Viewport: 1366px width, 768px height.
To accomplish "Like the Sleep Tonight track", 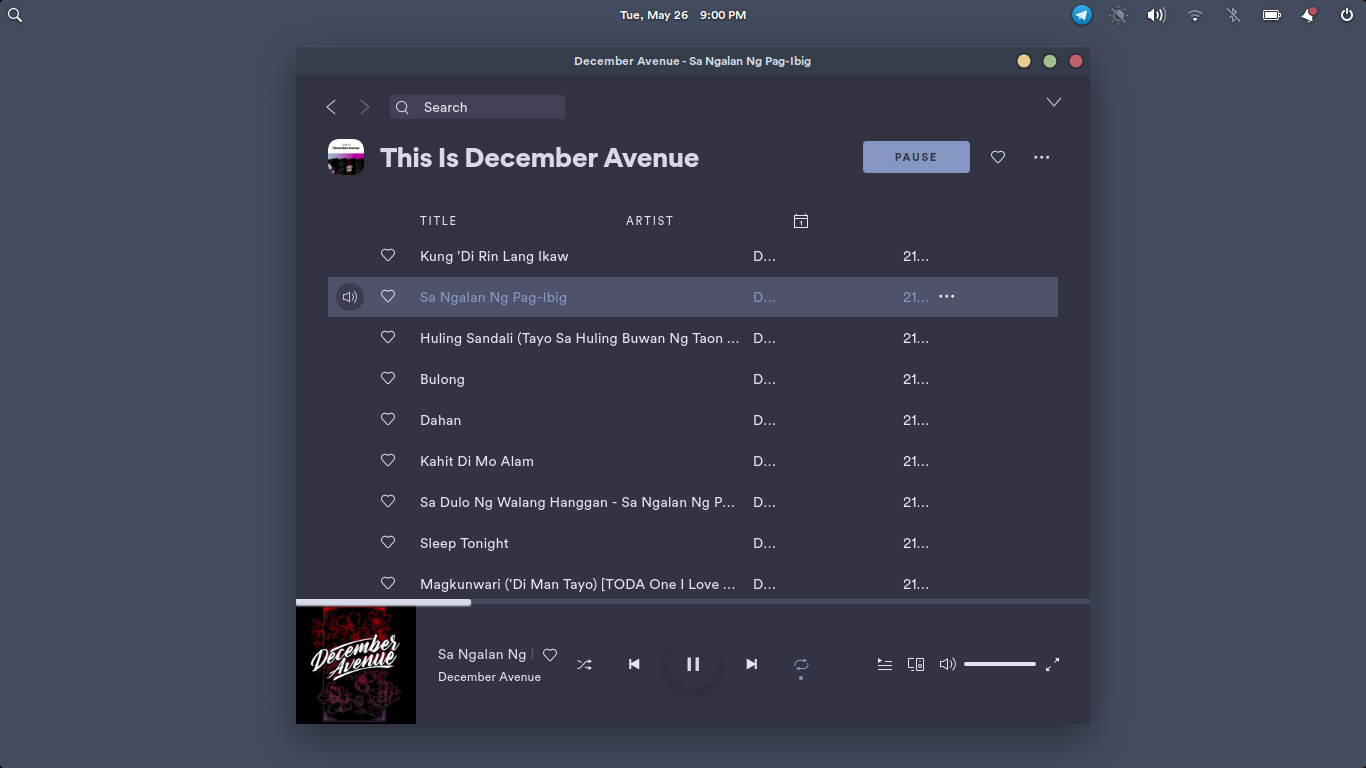I will (388, 543).
